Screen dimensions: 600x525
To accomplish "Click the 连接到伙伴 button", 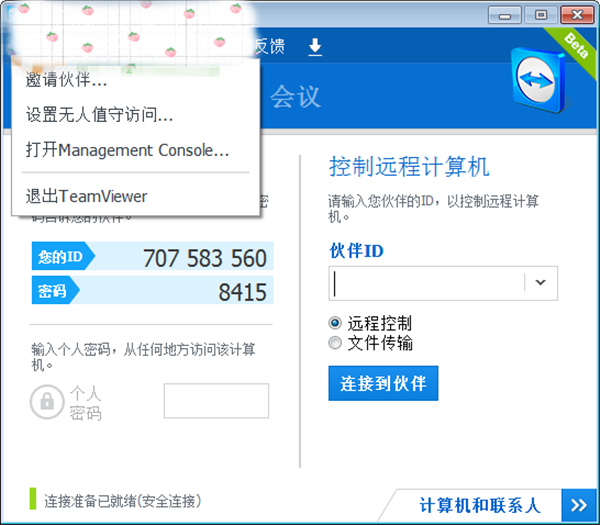I will (x=383, y=383).
